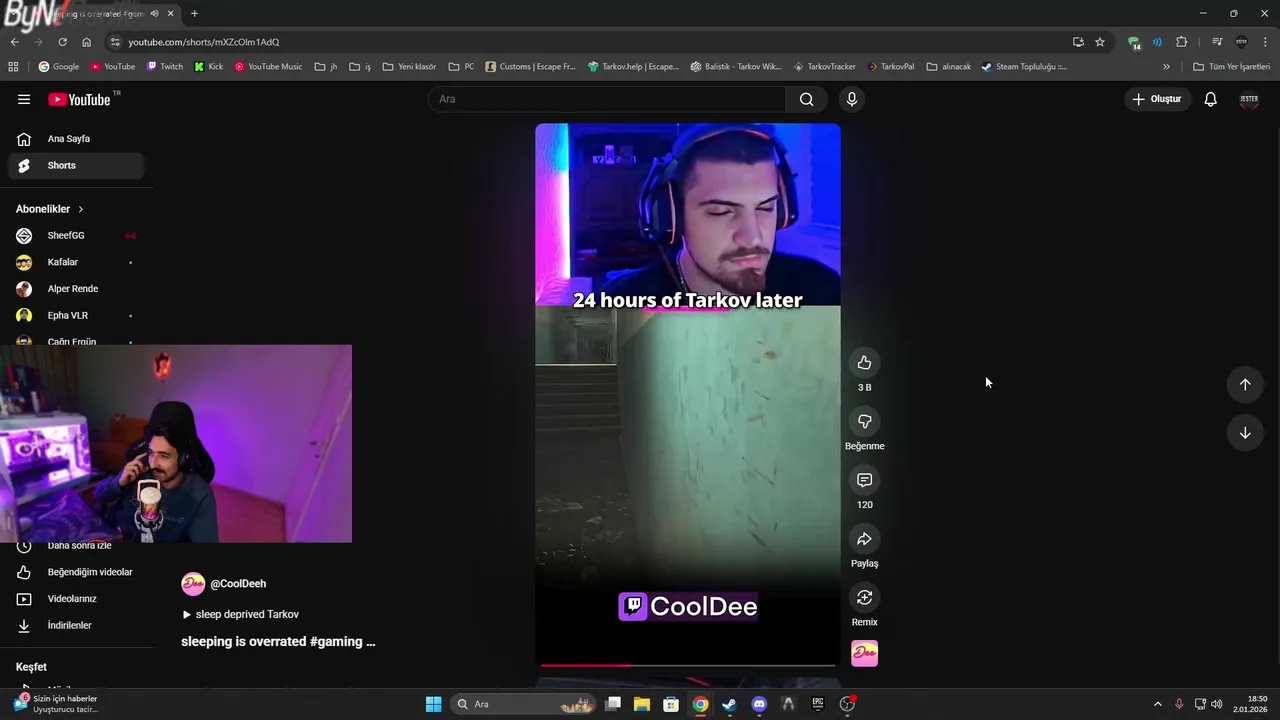Open the Chrome extensions puzzle icon

click(x=1181, y=42)
